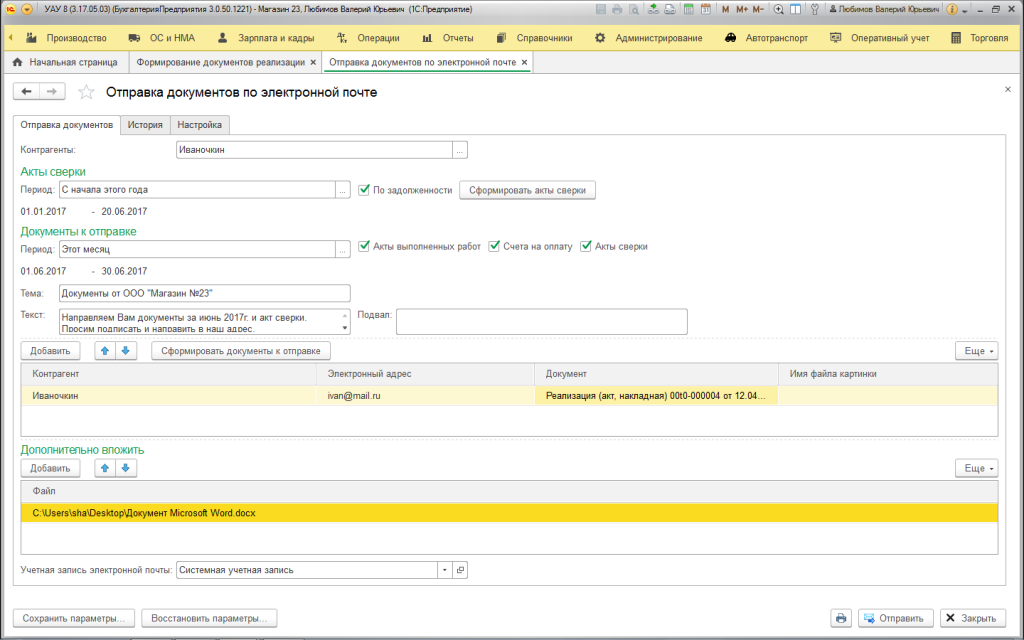The width and height of the screenshot is (1024, 640).
Task: Expand Учетная запись электронной почты dropdown
Action: (x=445, y=570)
